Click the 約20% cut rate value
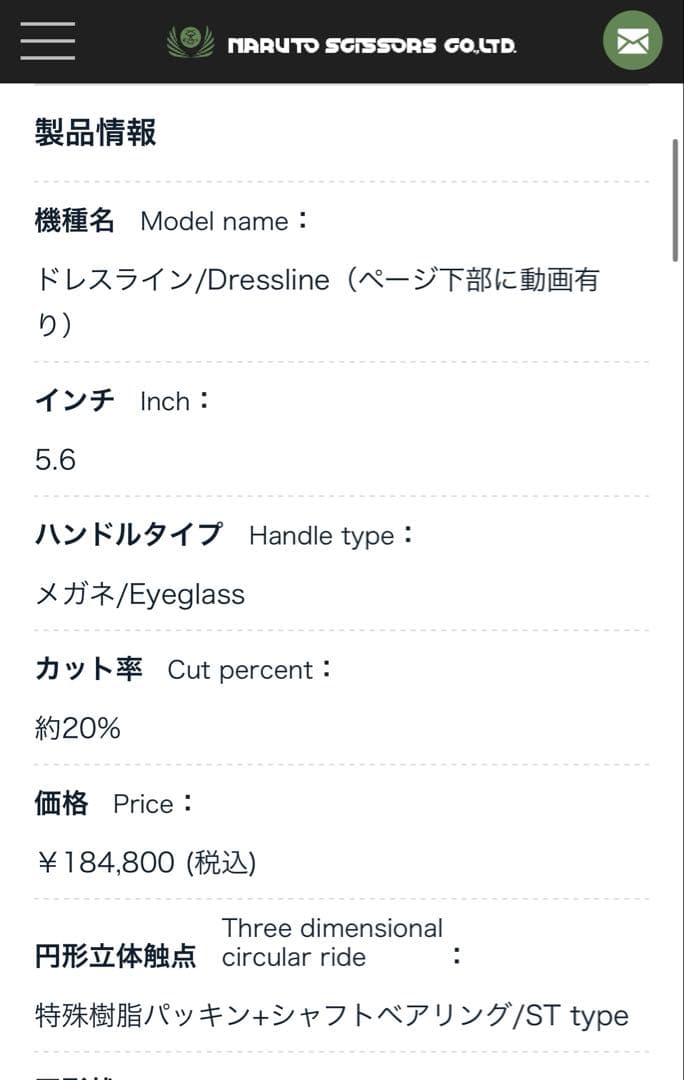The height and width of the screenshot is (1080, 684). 78,729
